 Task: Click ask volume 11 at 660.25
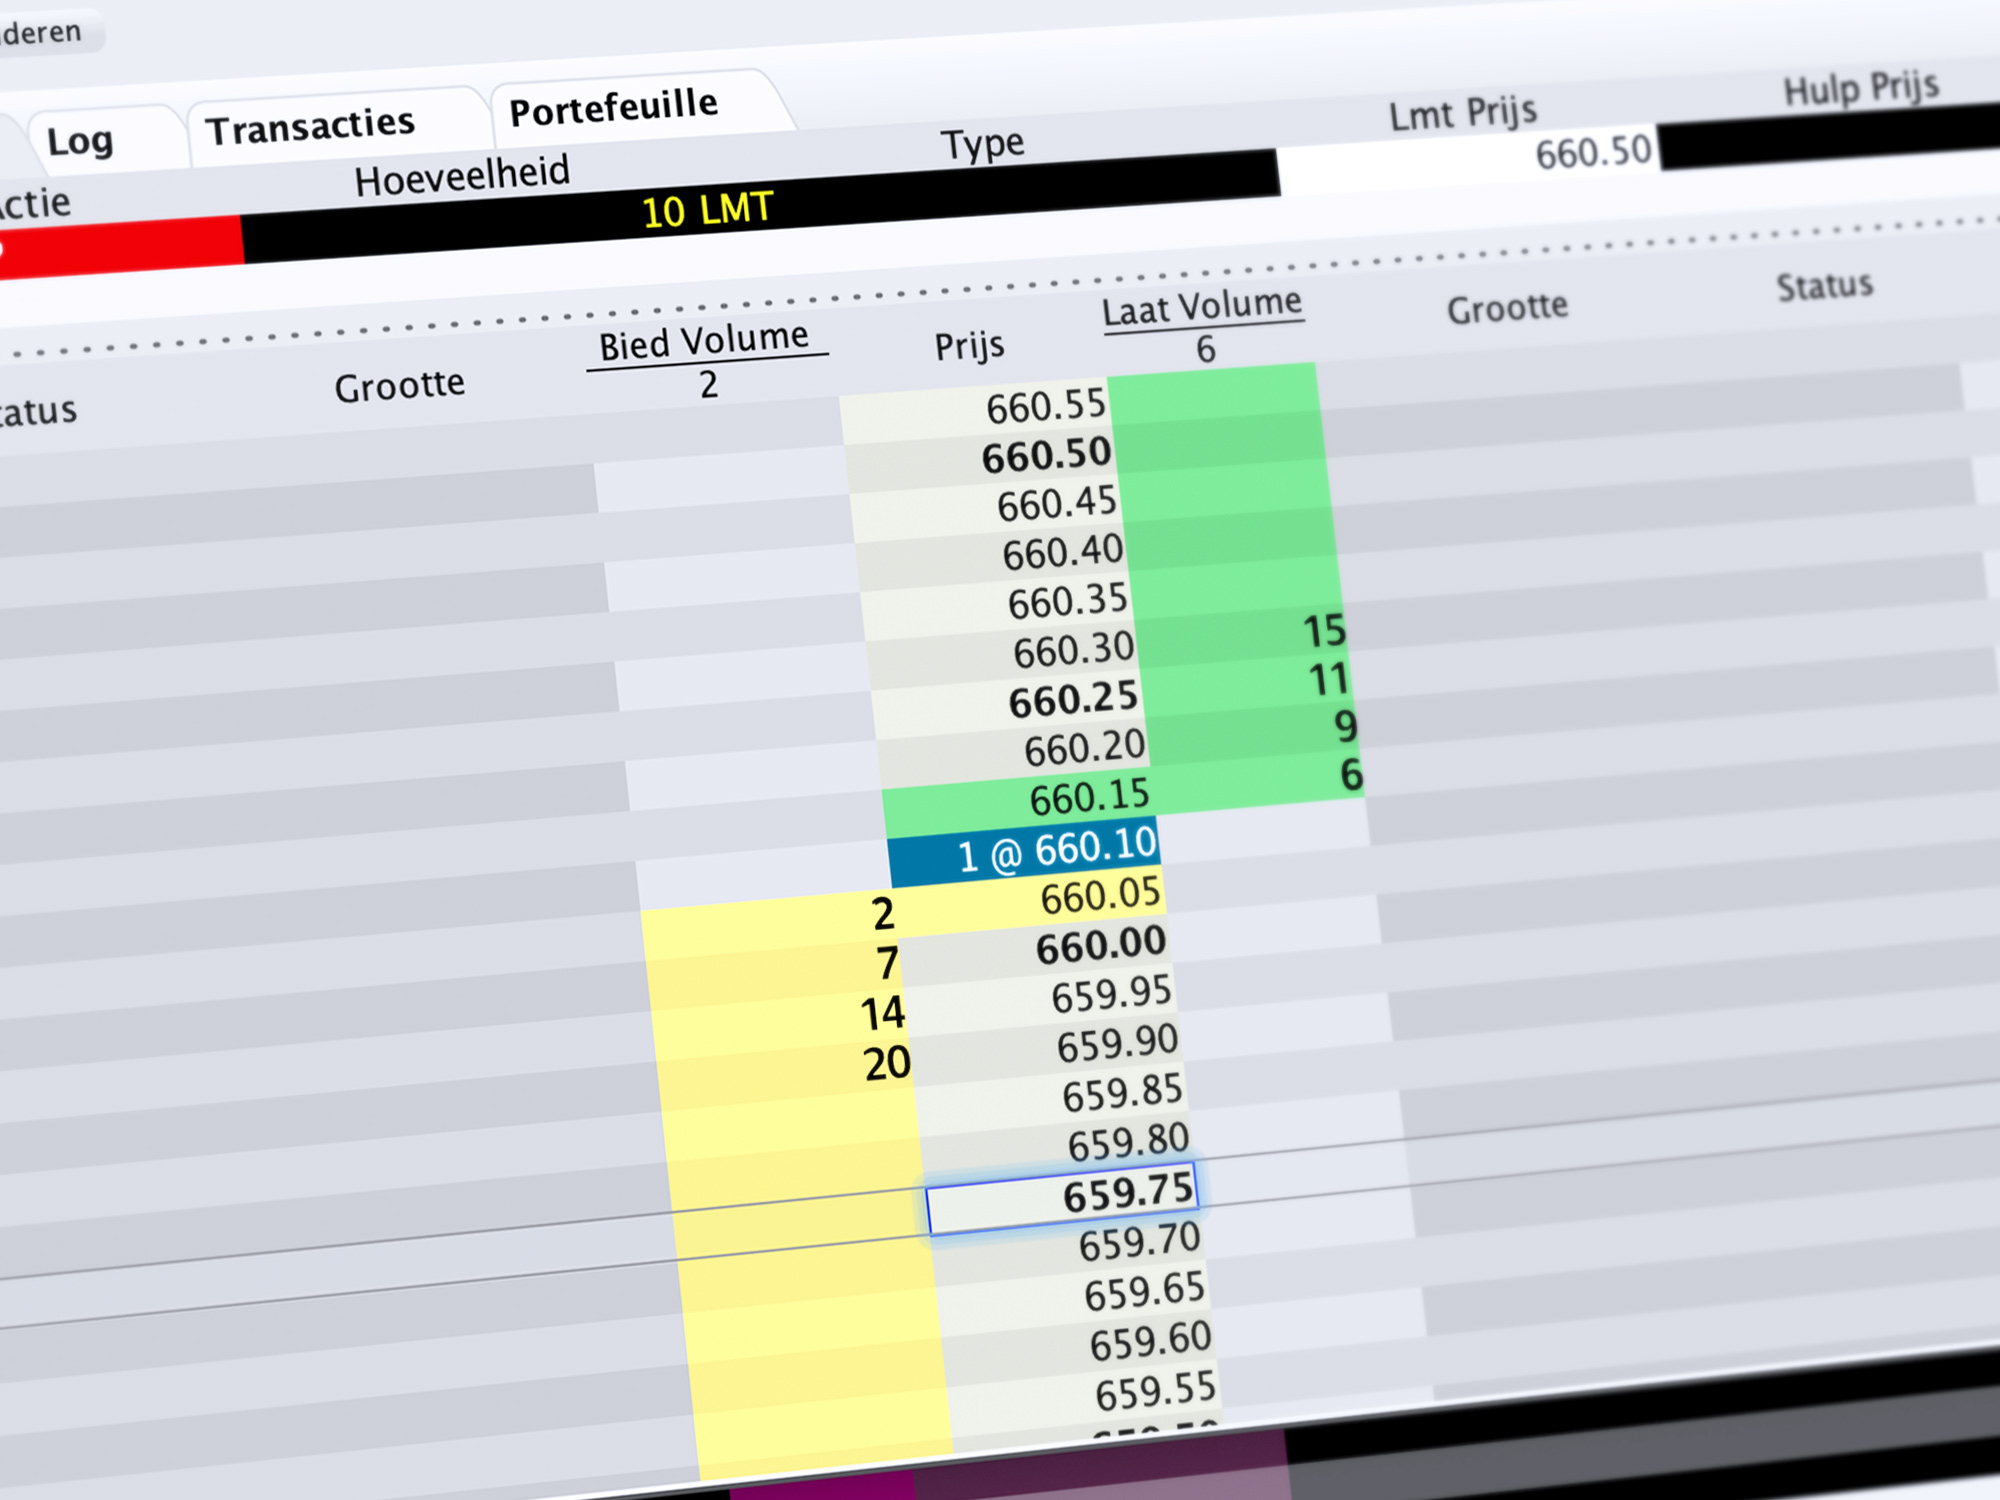[x=1330, y=680]
